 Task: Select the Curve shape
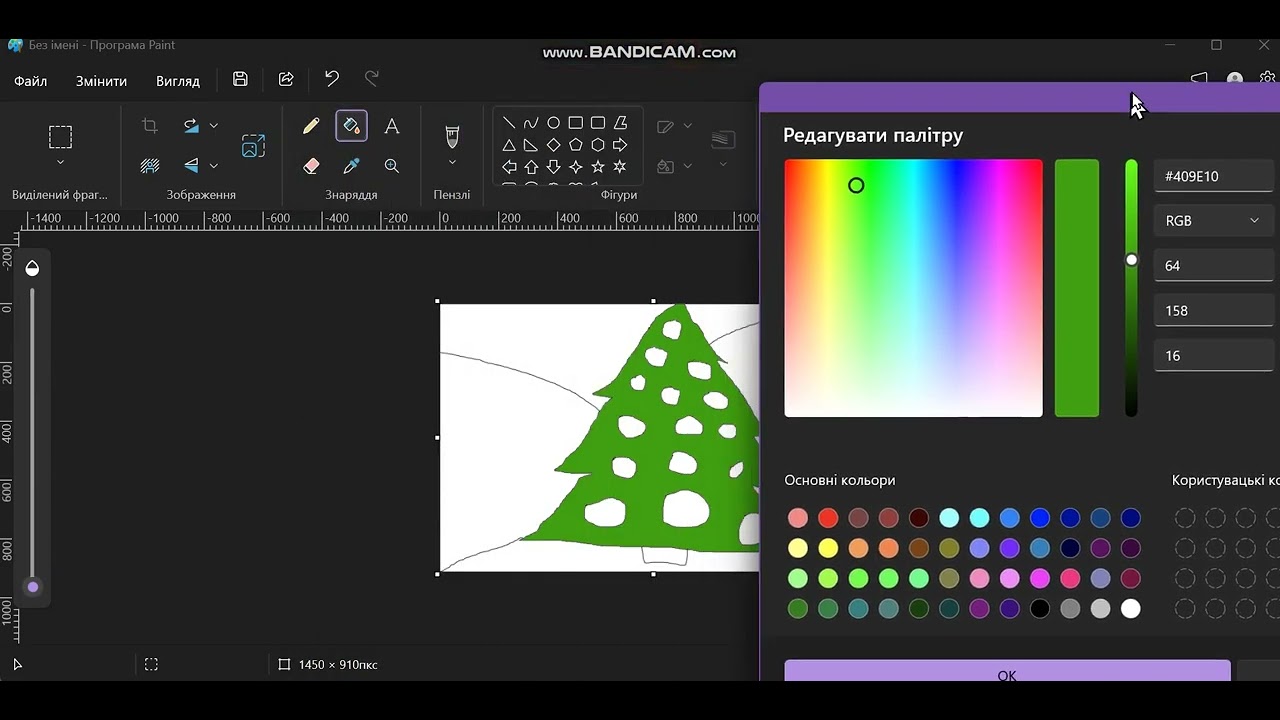531,123
